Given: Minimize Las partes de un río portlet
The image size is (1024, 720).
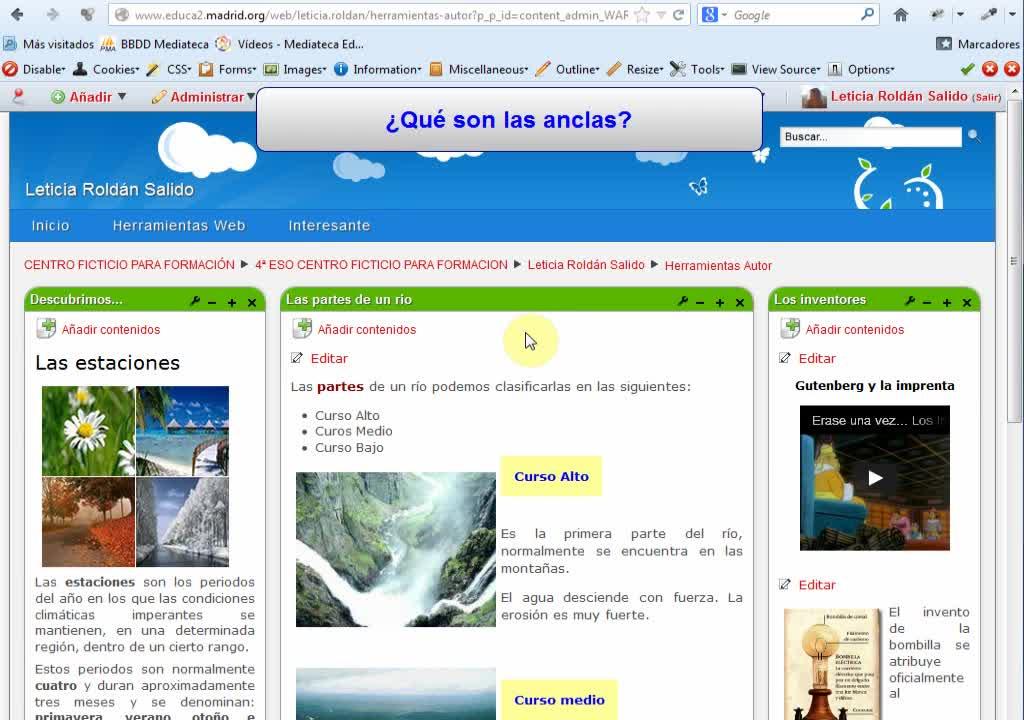Looking at the screenshot, I should [x=700, y=303].
